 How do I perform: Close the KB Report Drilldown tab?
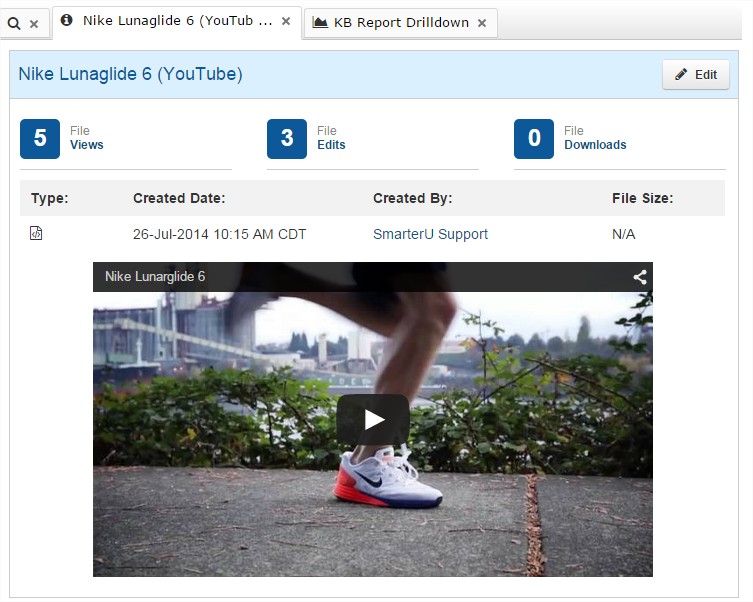(x=482, y=23)
